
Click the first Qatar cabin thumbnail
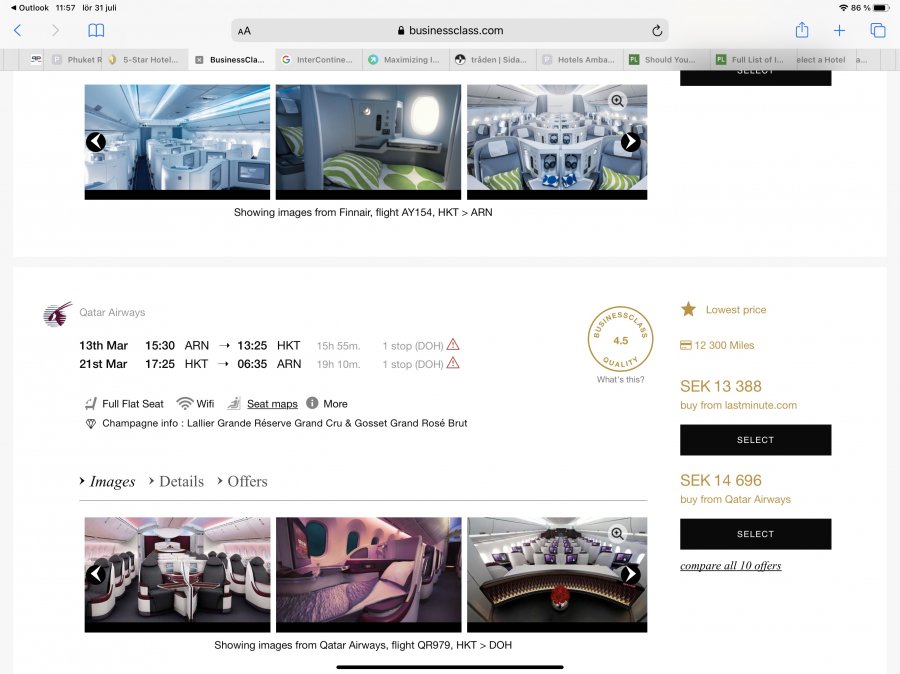(x=177, y=574)
